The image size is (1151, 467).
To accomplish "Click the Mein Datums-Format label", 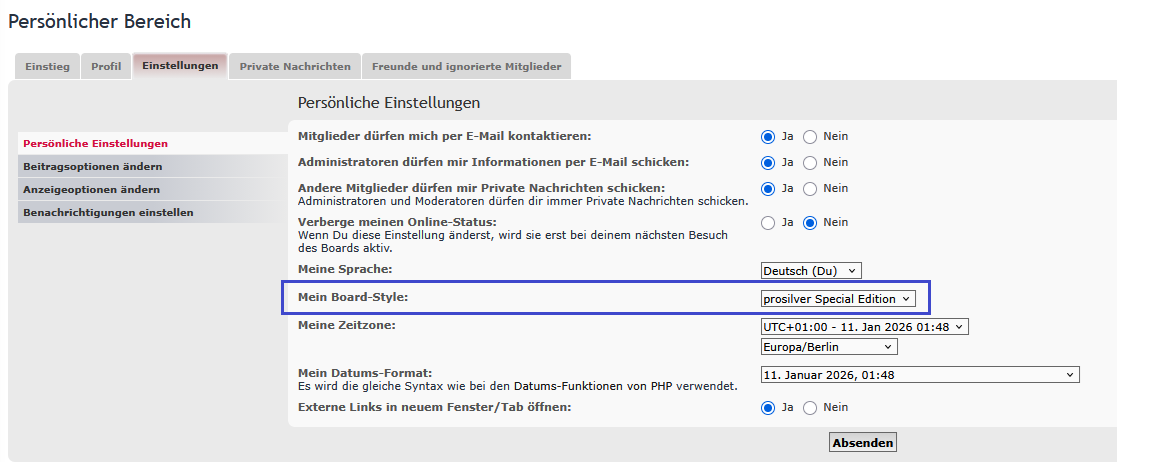I will click(x=365, y=373).
